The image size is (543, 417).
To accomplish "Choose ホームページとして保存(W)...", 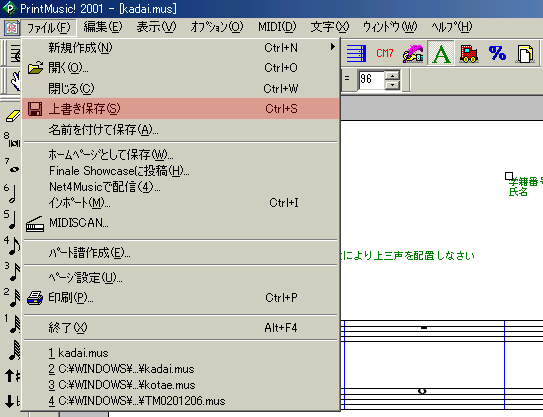I will pyautogui.click(x=180, y=154).
